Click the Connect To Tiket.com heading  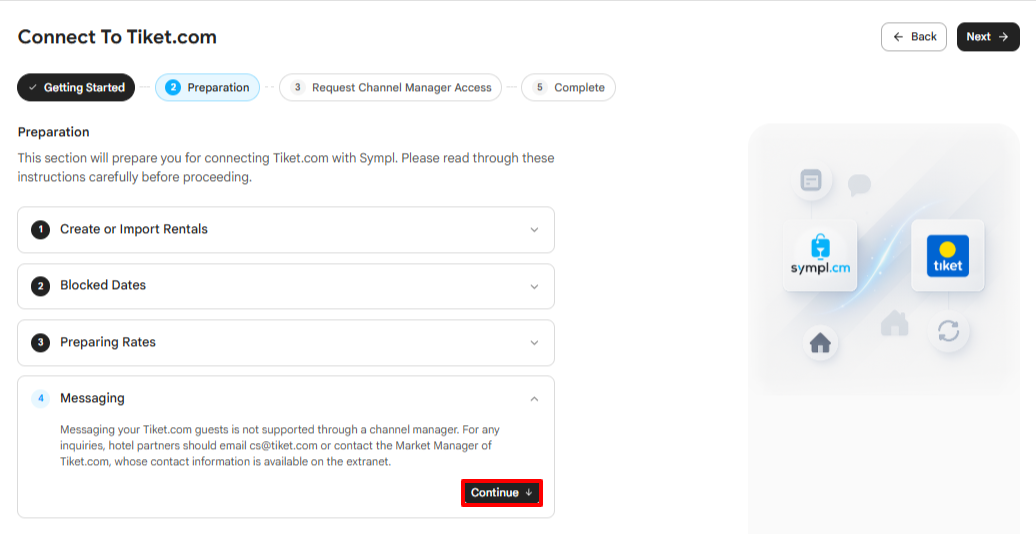click(117, 37)
